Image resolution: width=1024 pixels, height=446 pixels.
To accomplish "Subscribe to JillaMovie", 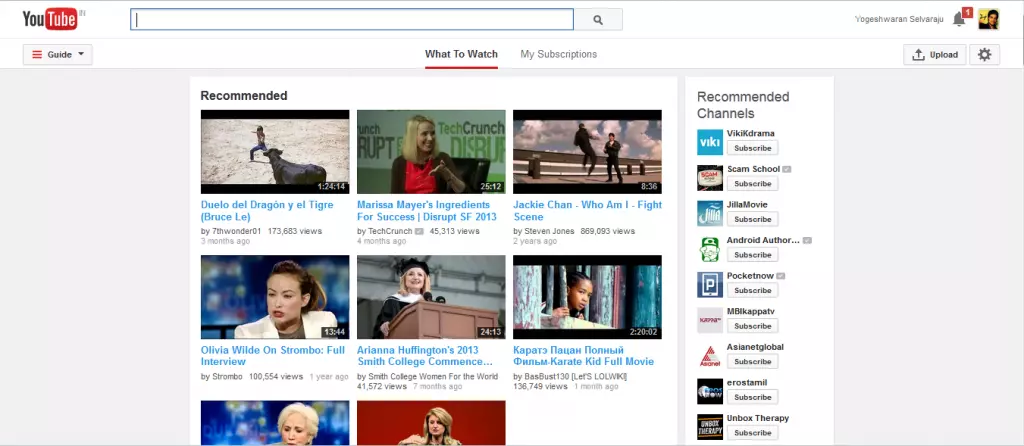I will 752,219.
